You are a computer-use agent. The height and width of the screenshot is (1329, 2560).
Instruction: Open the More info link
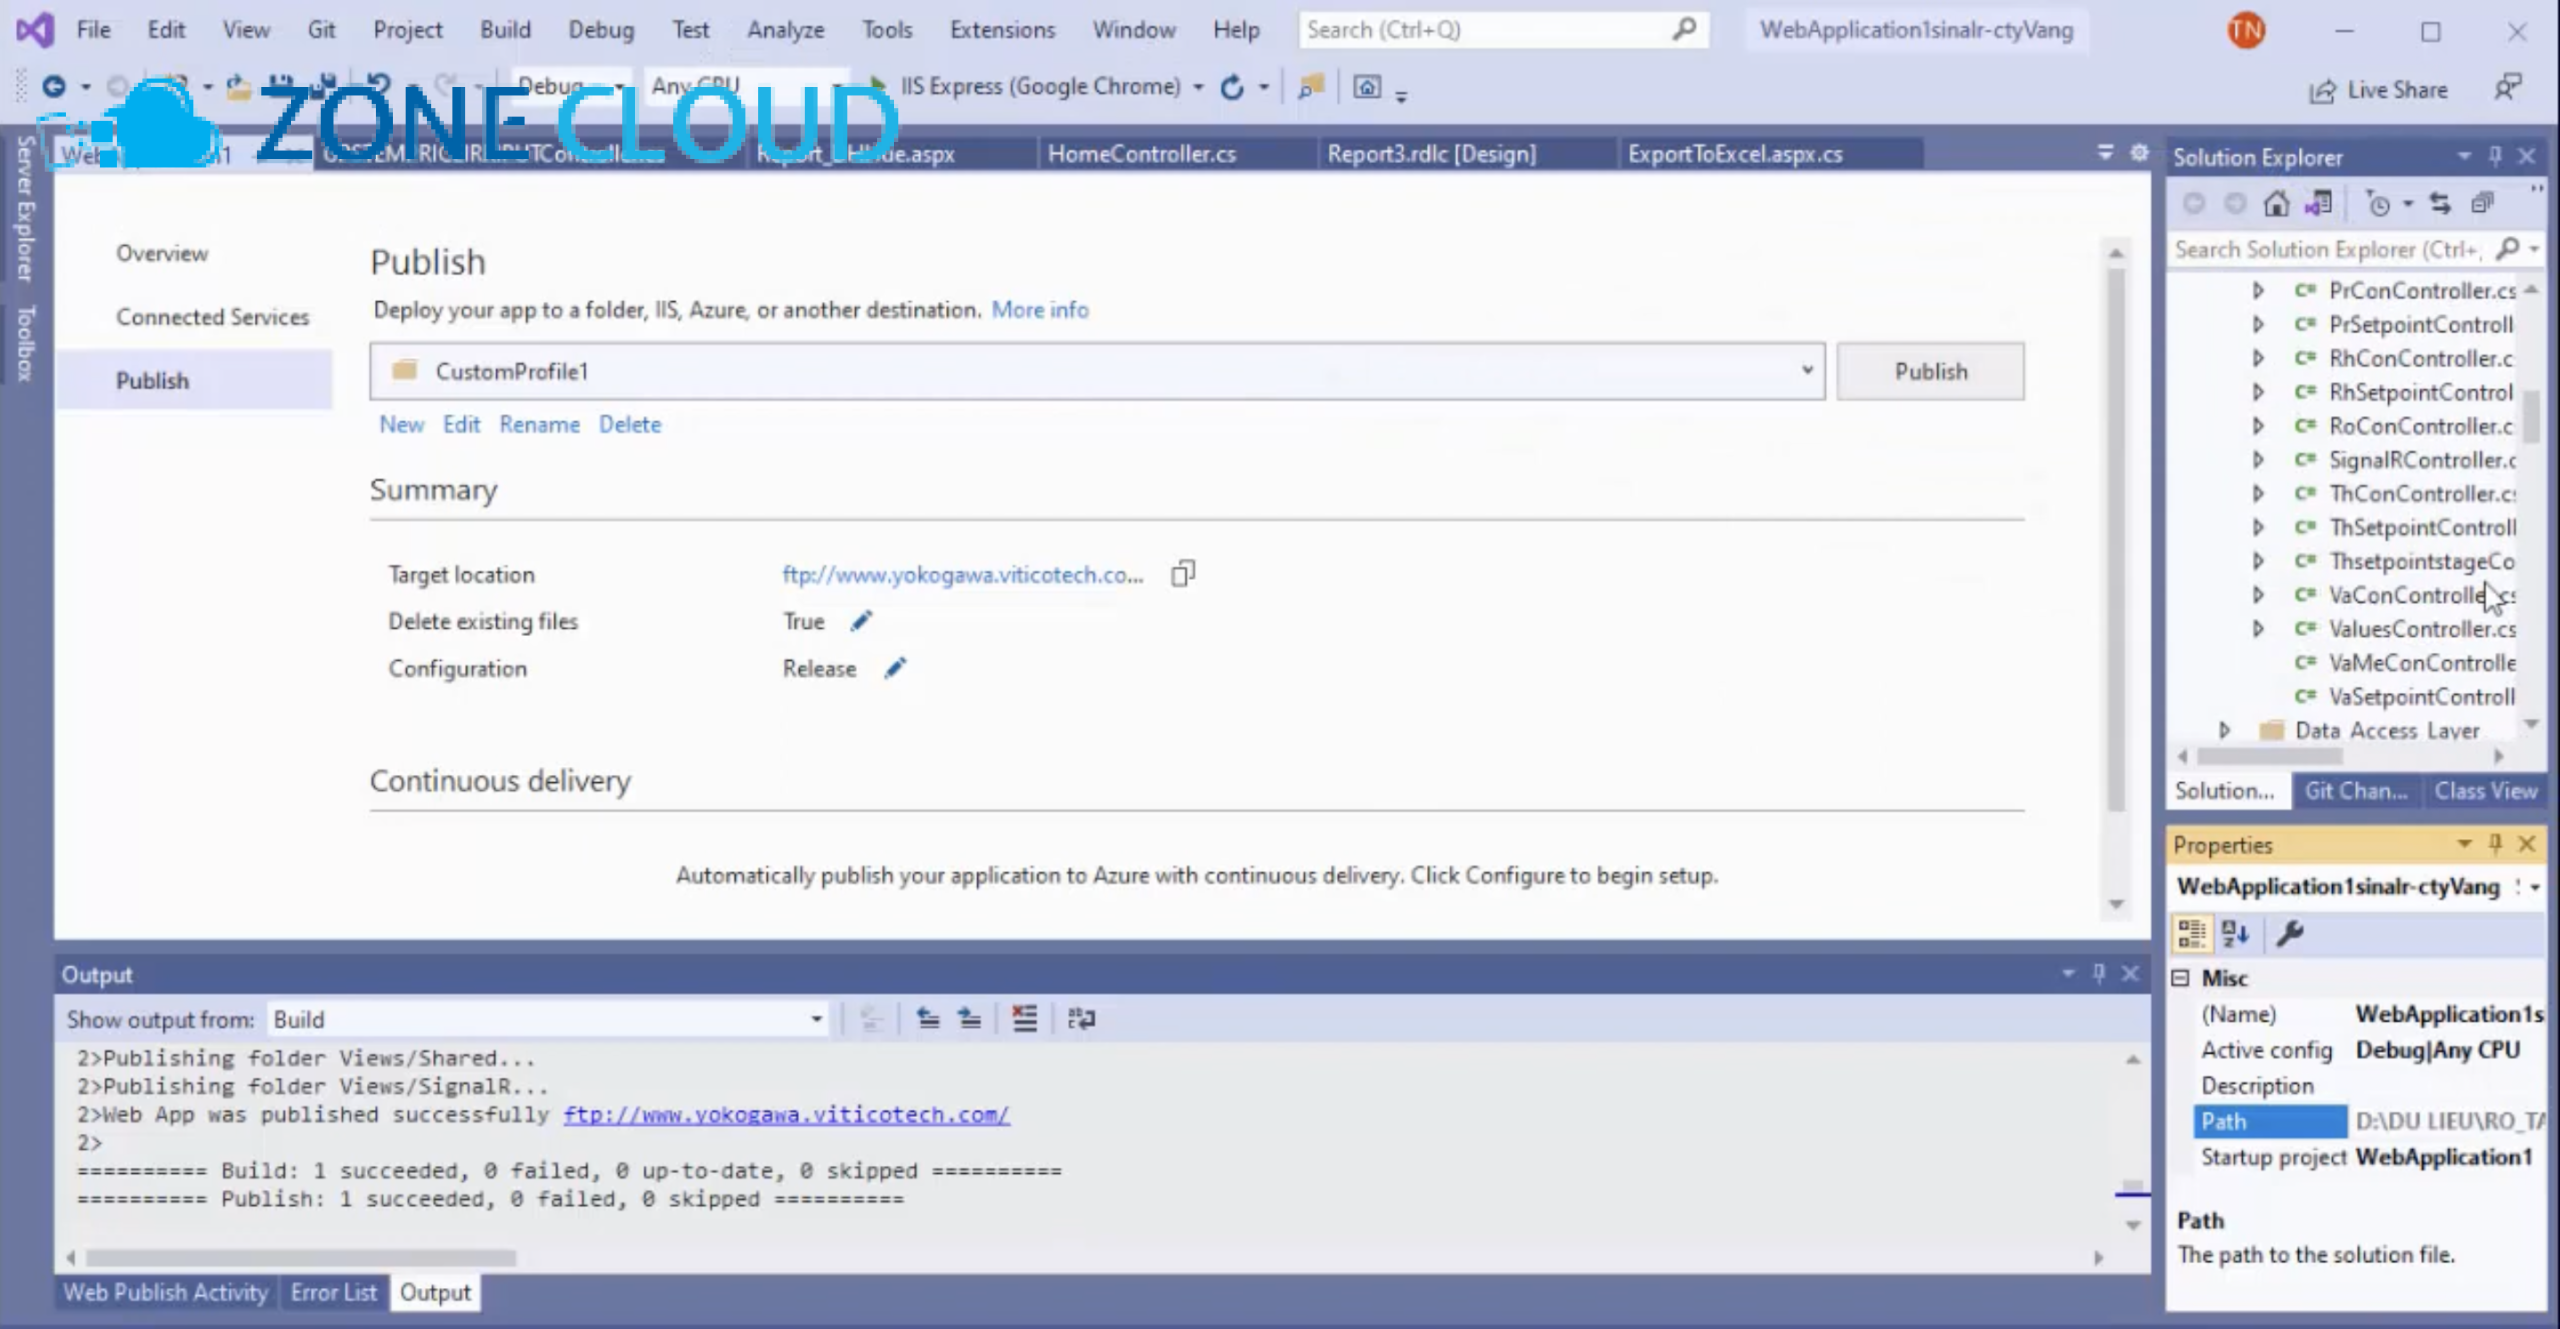point(1040,310)
